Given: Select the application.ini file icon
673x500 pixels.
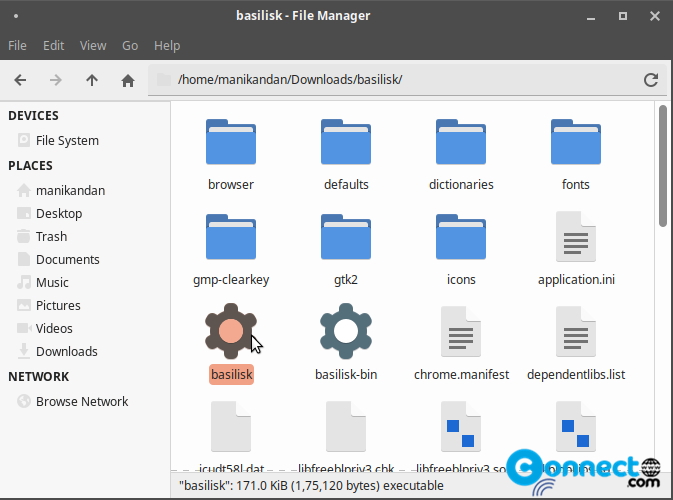Looking at the screenshot, I should click(x=576, y=236).
